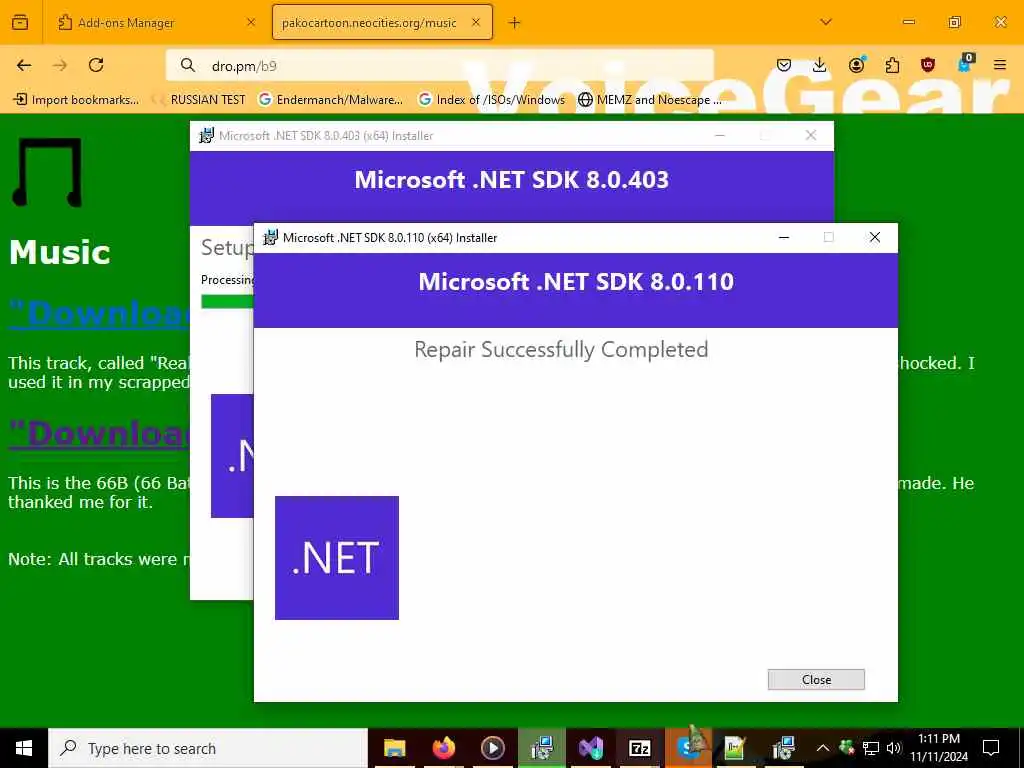The image size is (1024, 768).
Task: Click the active highlighted installer taskbar icon
Action: point(542,748)
